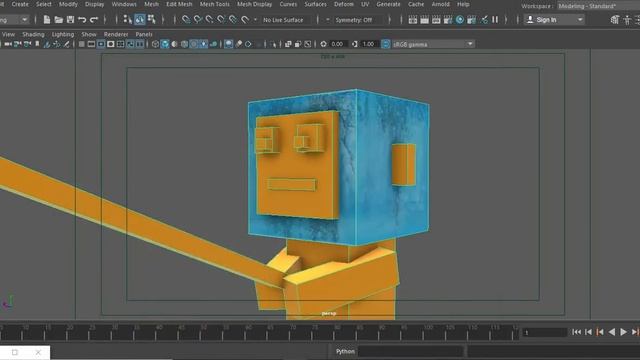Choose Select by object type icon

pos(140,19)
